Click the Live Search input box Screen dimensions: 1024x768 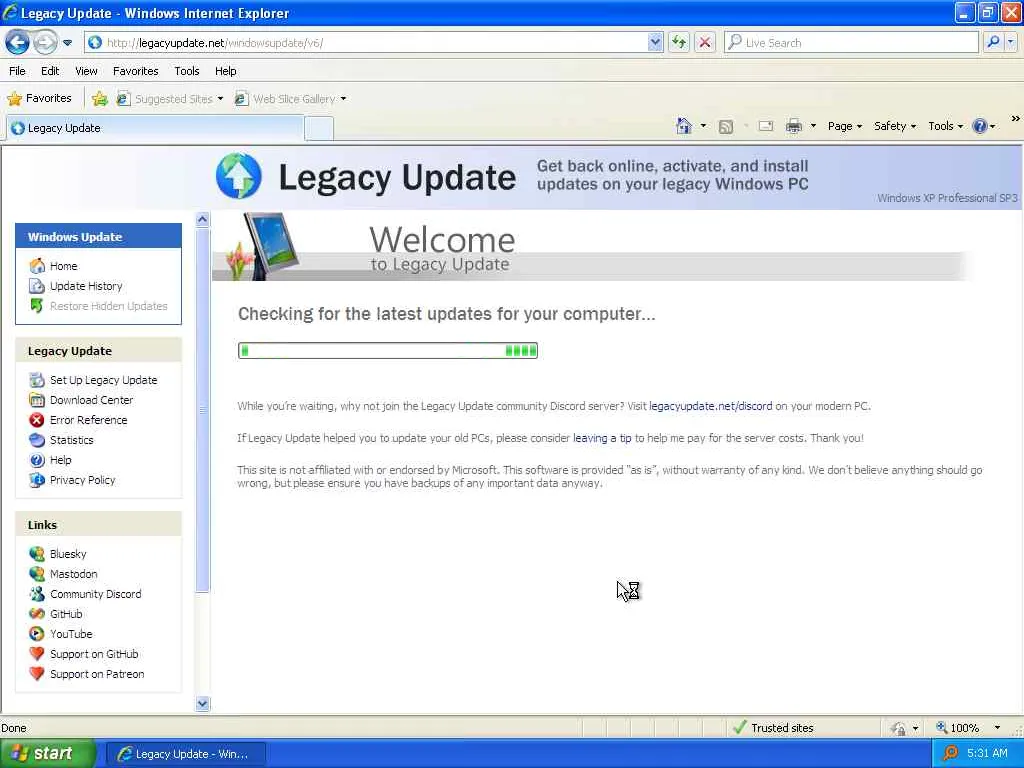pyautogui.click(x=851, y=42)
